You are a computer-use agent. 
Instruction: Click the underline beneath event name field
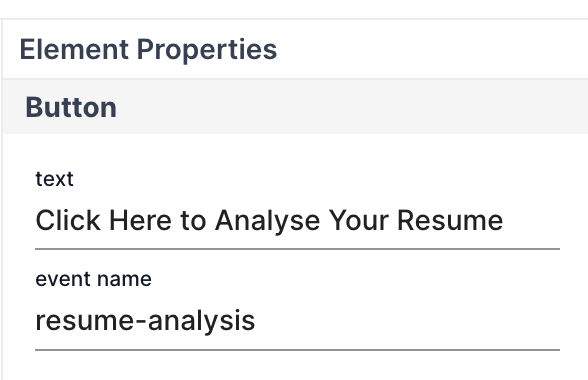[297, 350]
